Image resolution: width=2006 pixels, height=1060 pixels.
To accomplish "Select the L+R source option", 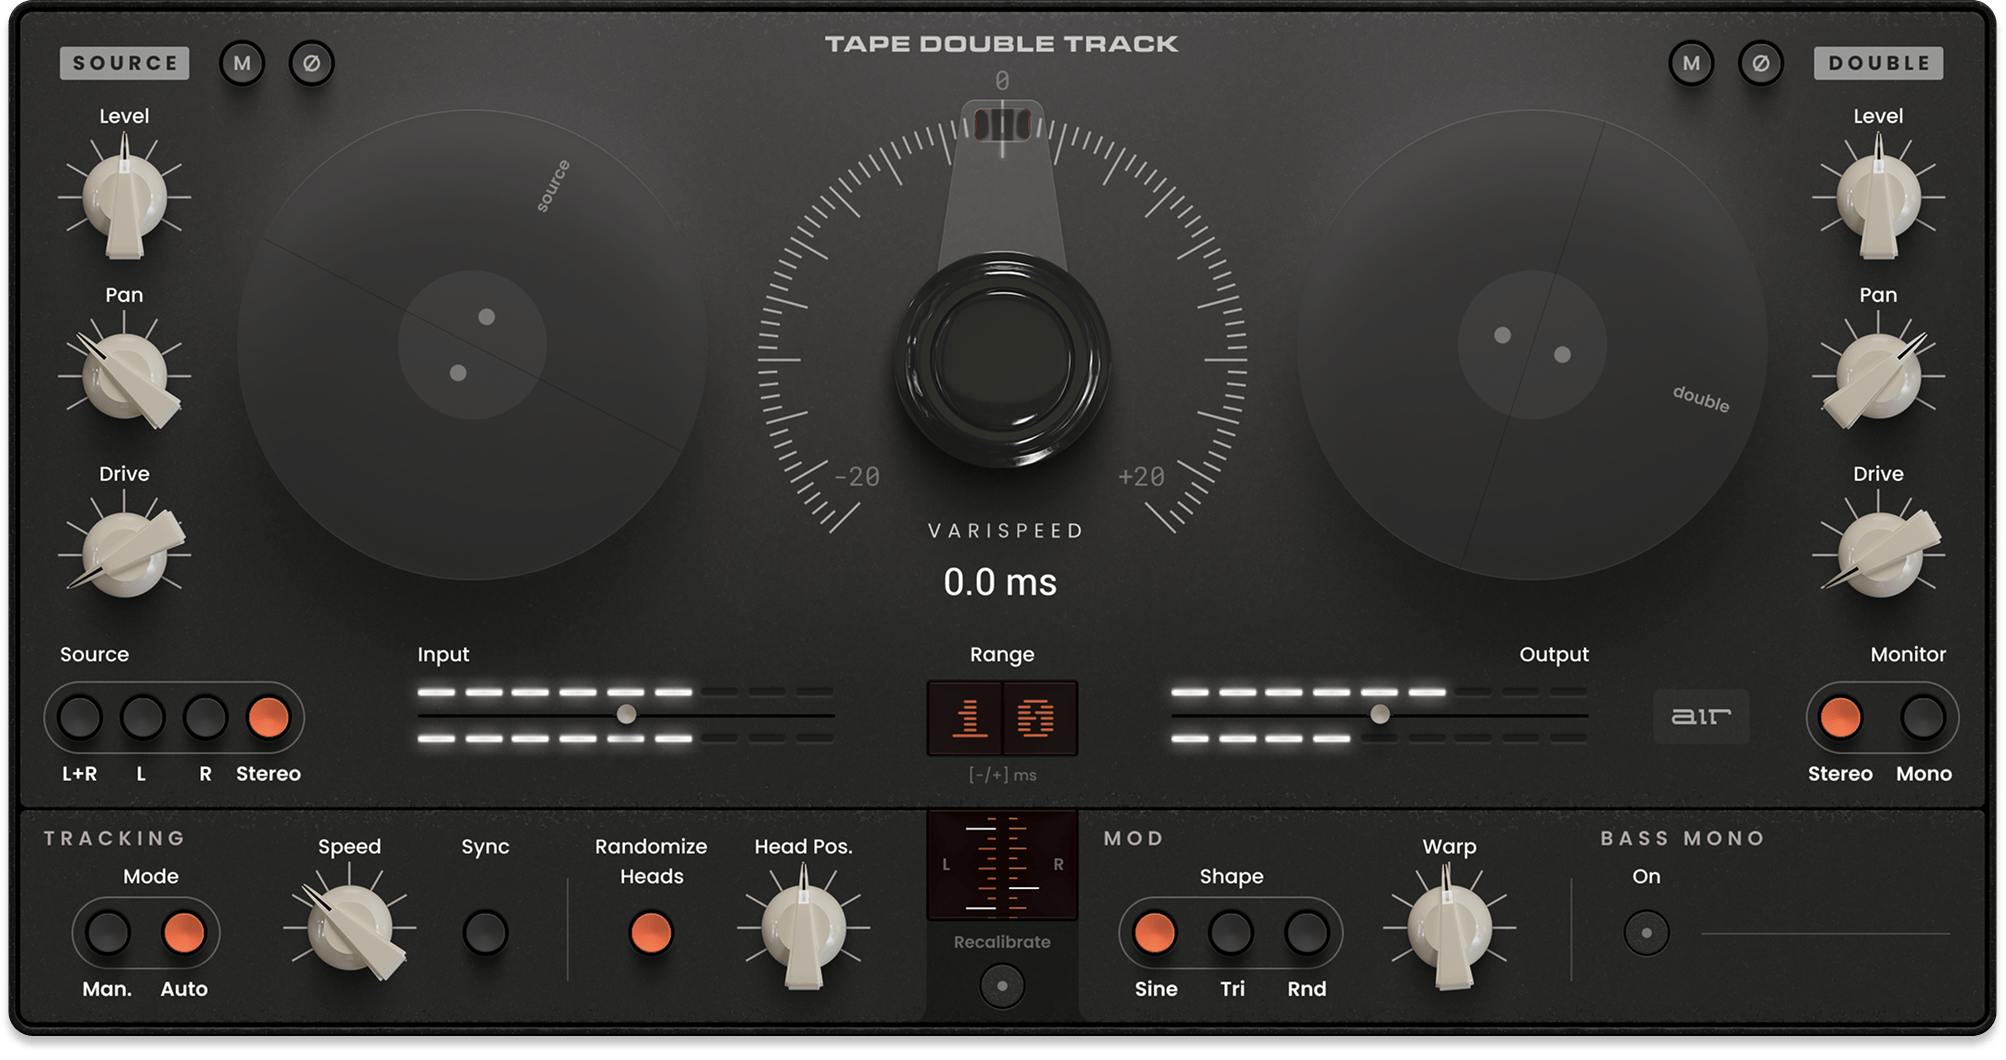I will pyautogui.click(x=78, y=717).
